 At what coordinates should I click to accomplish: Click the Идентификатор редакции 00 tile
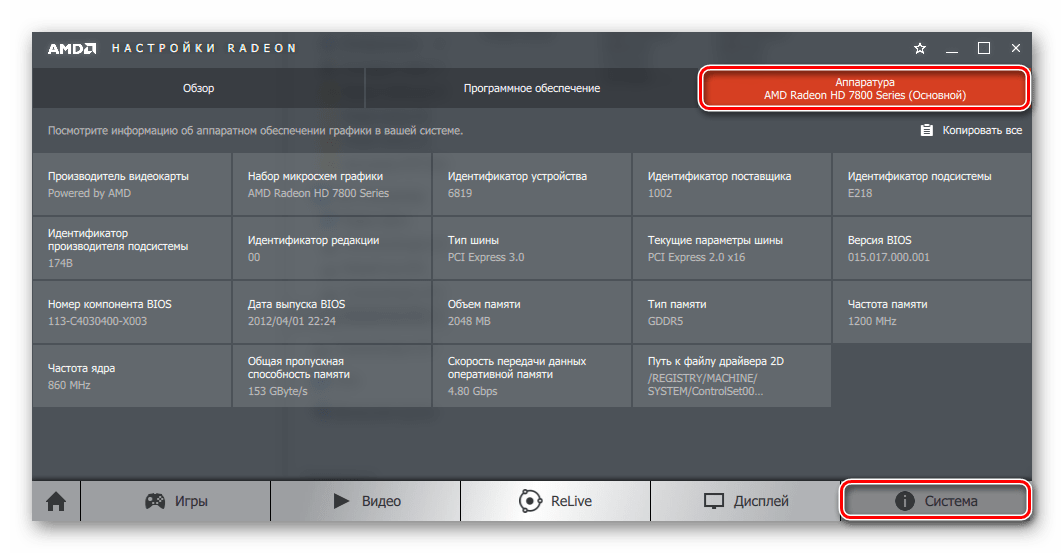click(x=332, y=248)
